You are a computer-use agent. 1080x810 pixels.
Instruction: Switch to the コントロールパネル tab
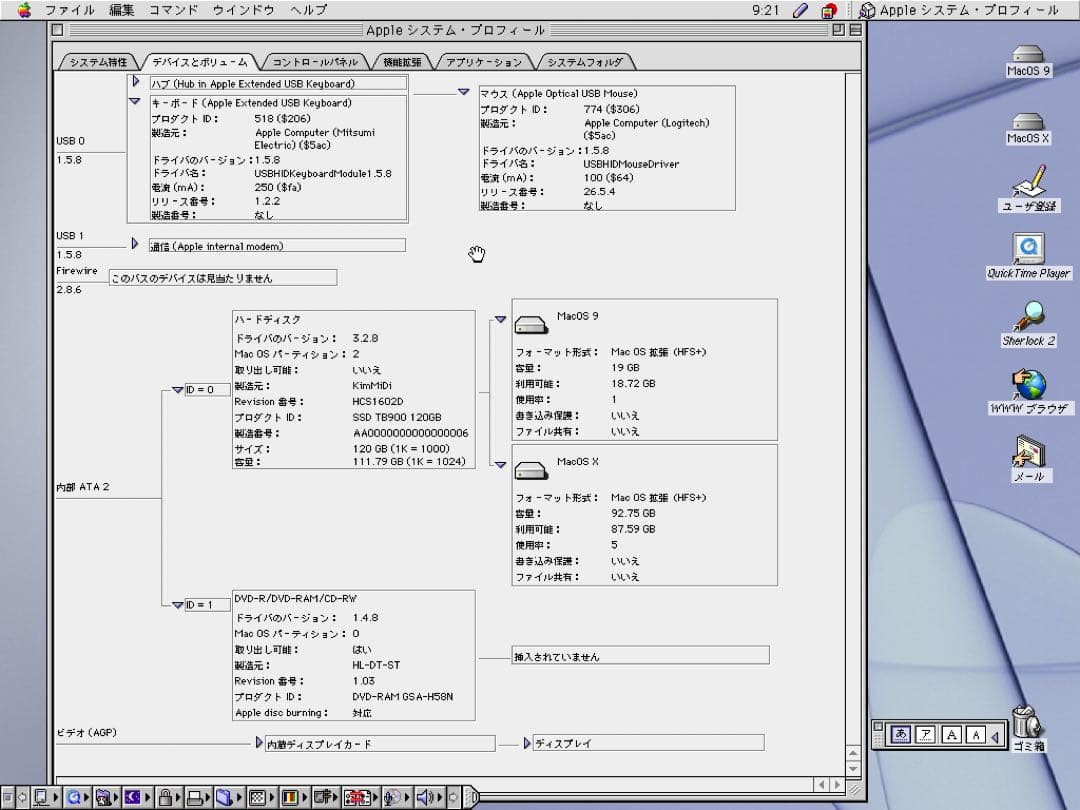tap(314, 62)
